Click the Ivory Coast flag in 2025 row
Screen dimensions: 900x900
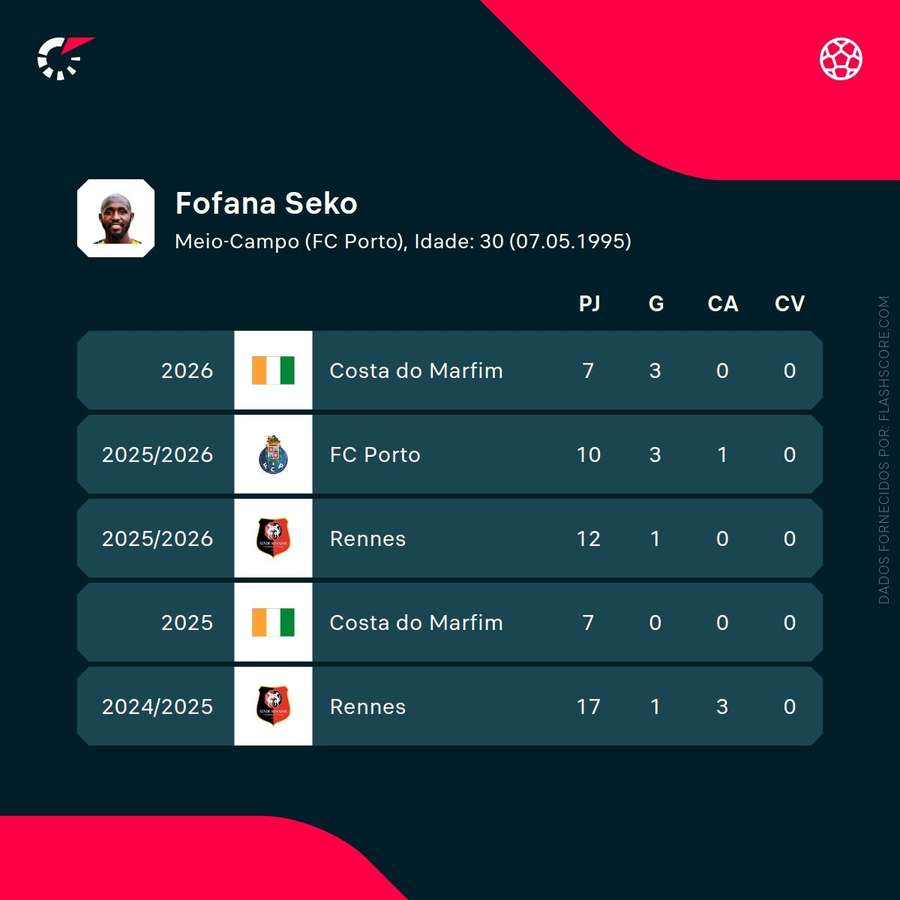tap(273, 622)
